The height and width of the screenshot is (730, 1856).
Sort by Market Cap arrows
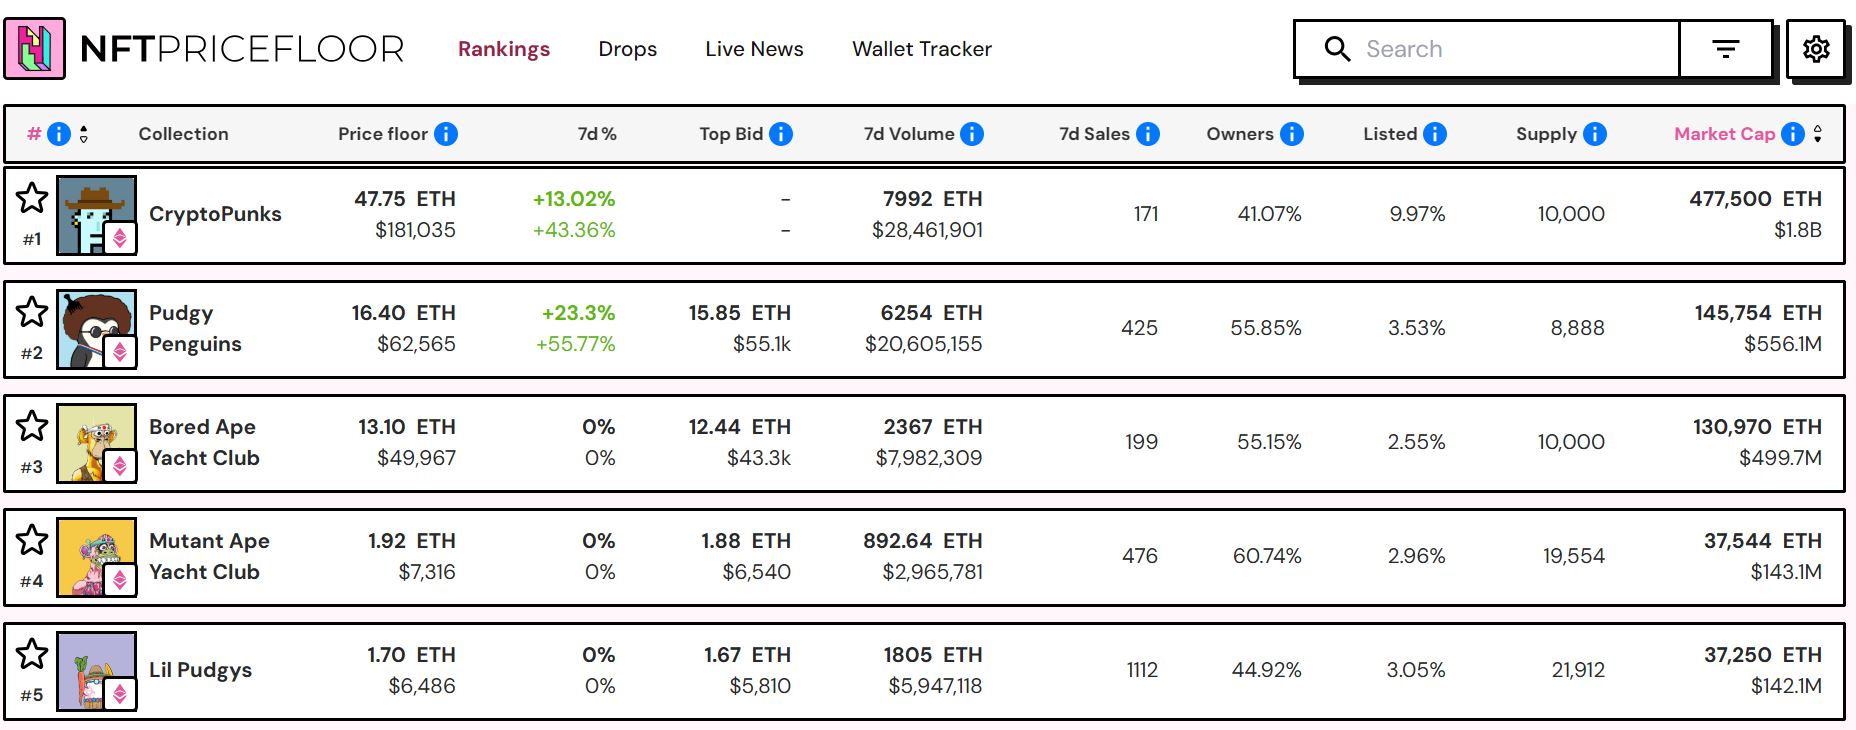pos(1818,134)
